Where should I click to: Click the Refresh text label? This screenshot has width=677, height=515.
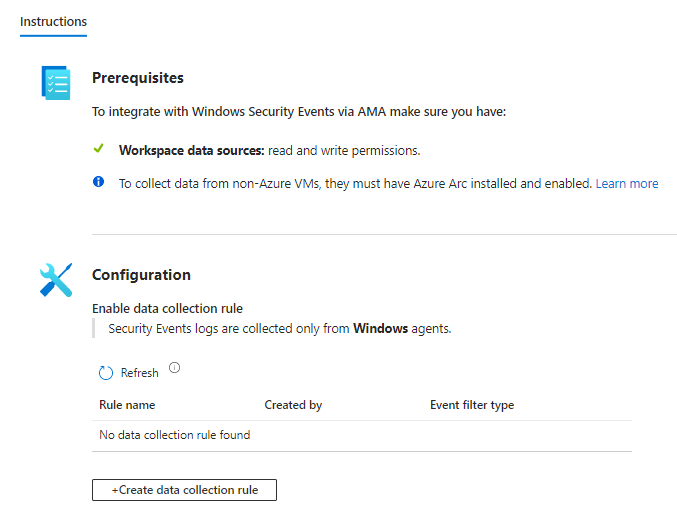pos(139,373)
